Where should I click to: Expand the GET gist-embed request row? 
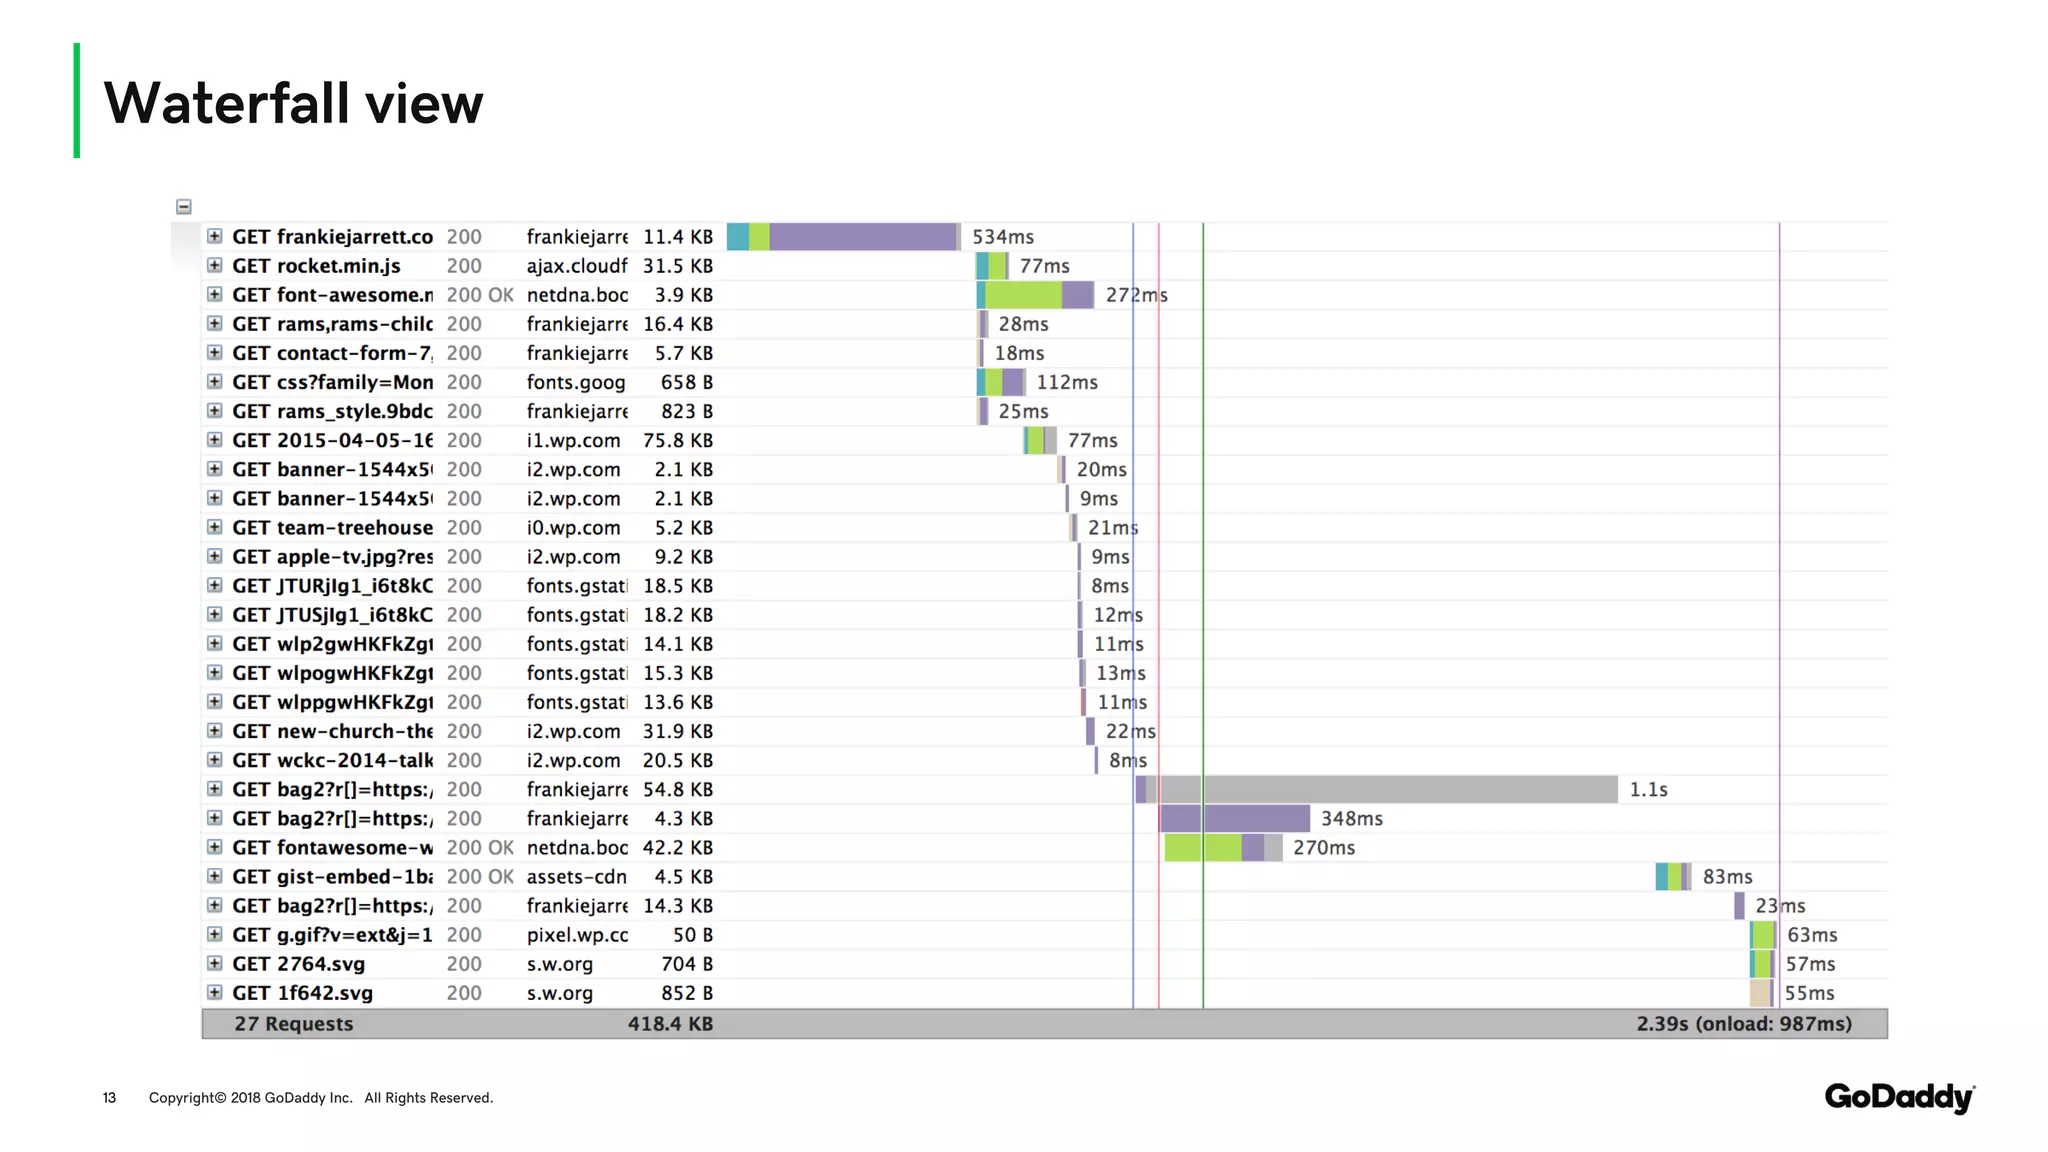(x=214, y=876)
